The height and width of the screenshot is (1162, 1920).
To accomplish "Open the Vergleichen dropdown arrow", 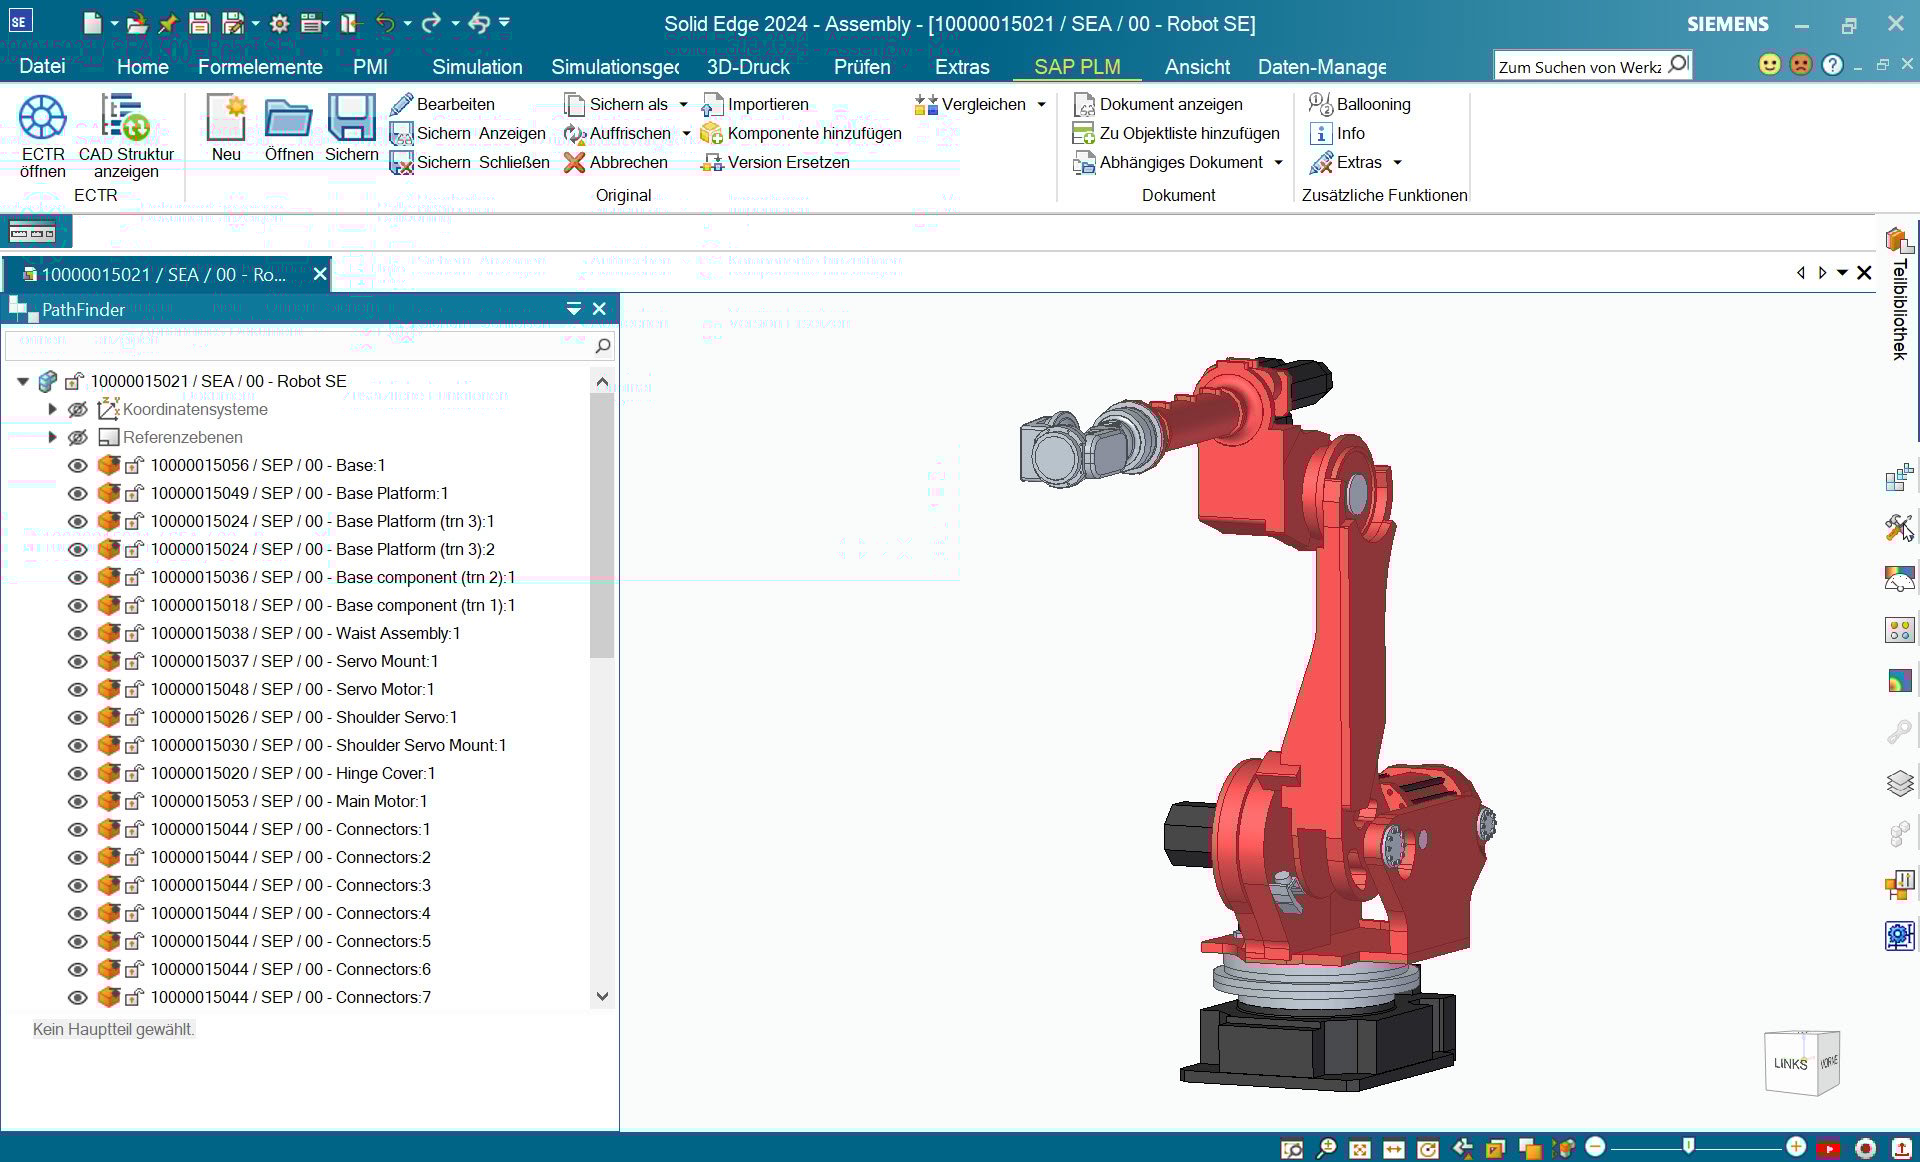I will (x=1041, y=104).
